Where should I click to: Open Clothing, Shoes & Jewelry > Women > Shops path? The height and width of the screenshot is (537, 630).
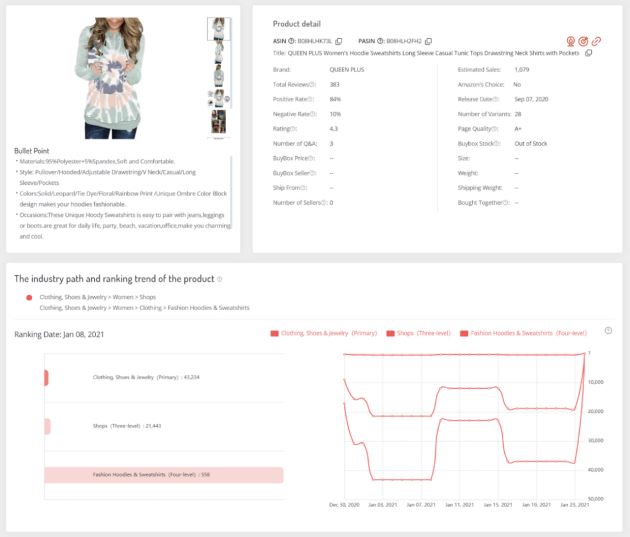(x=98, y=297)
